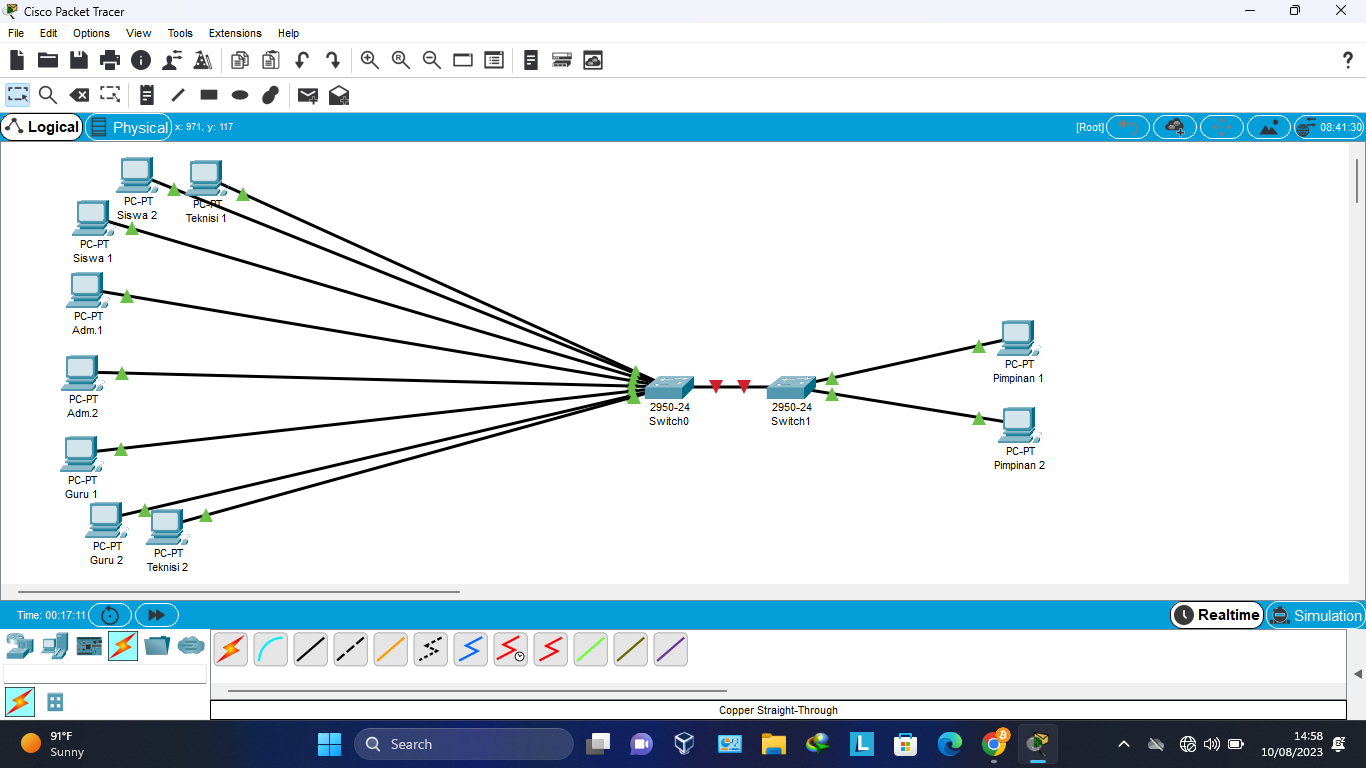Choose the Resize Shape tool
The width and height of the screenshot is (1366, 768).
tap(110, 95)
